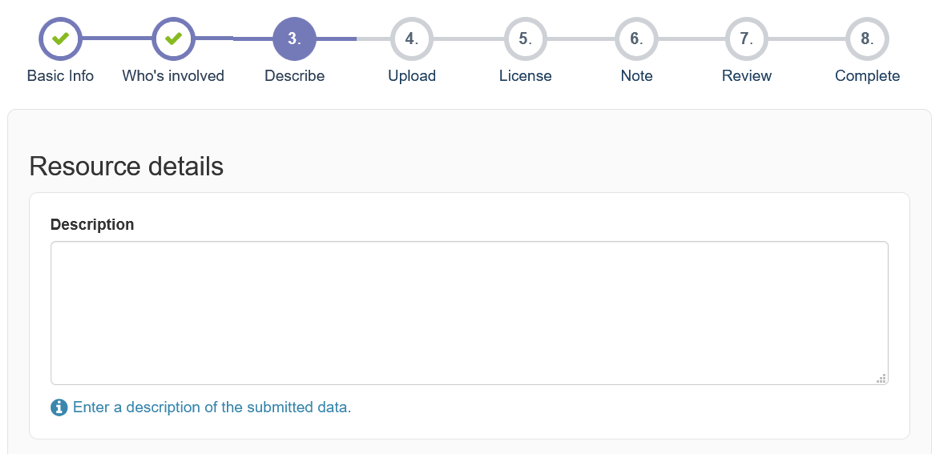Jump to step 5 circle
Image resolution: width=940 pixels, height=454 pixels.
click(x=525, y=39)
